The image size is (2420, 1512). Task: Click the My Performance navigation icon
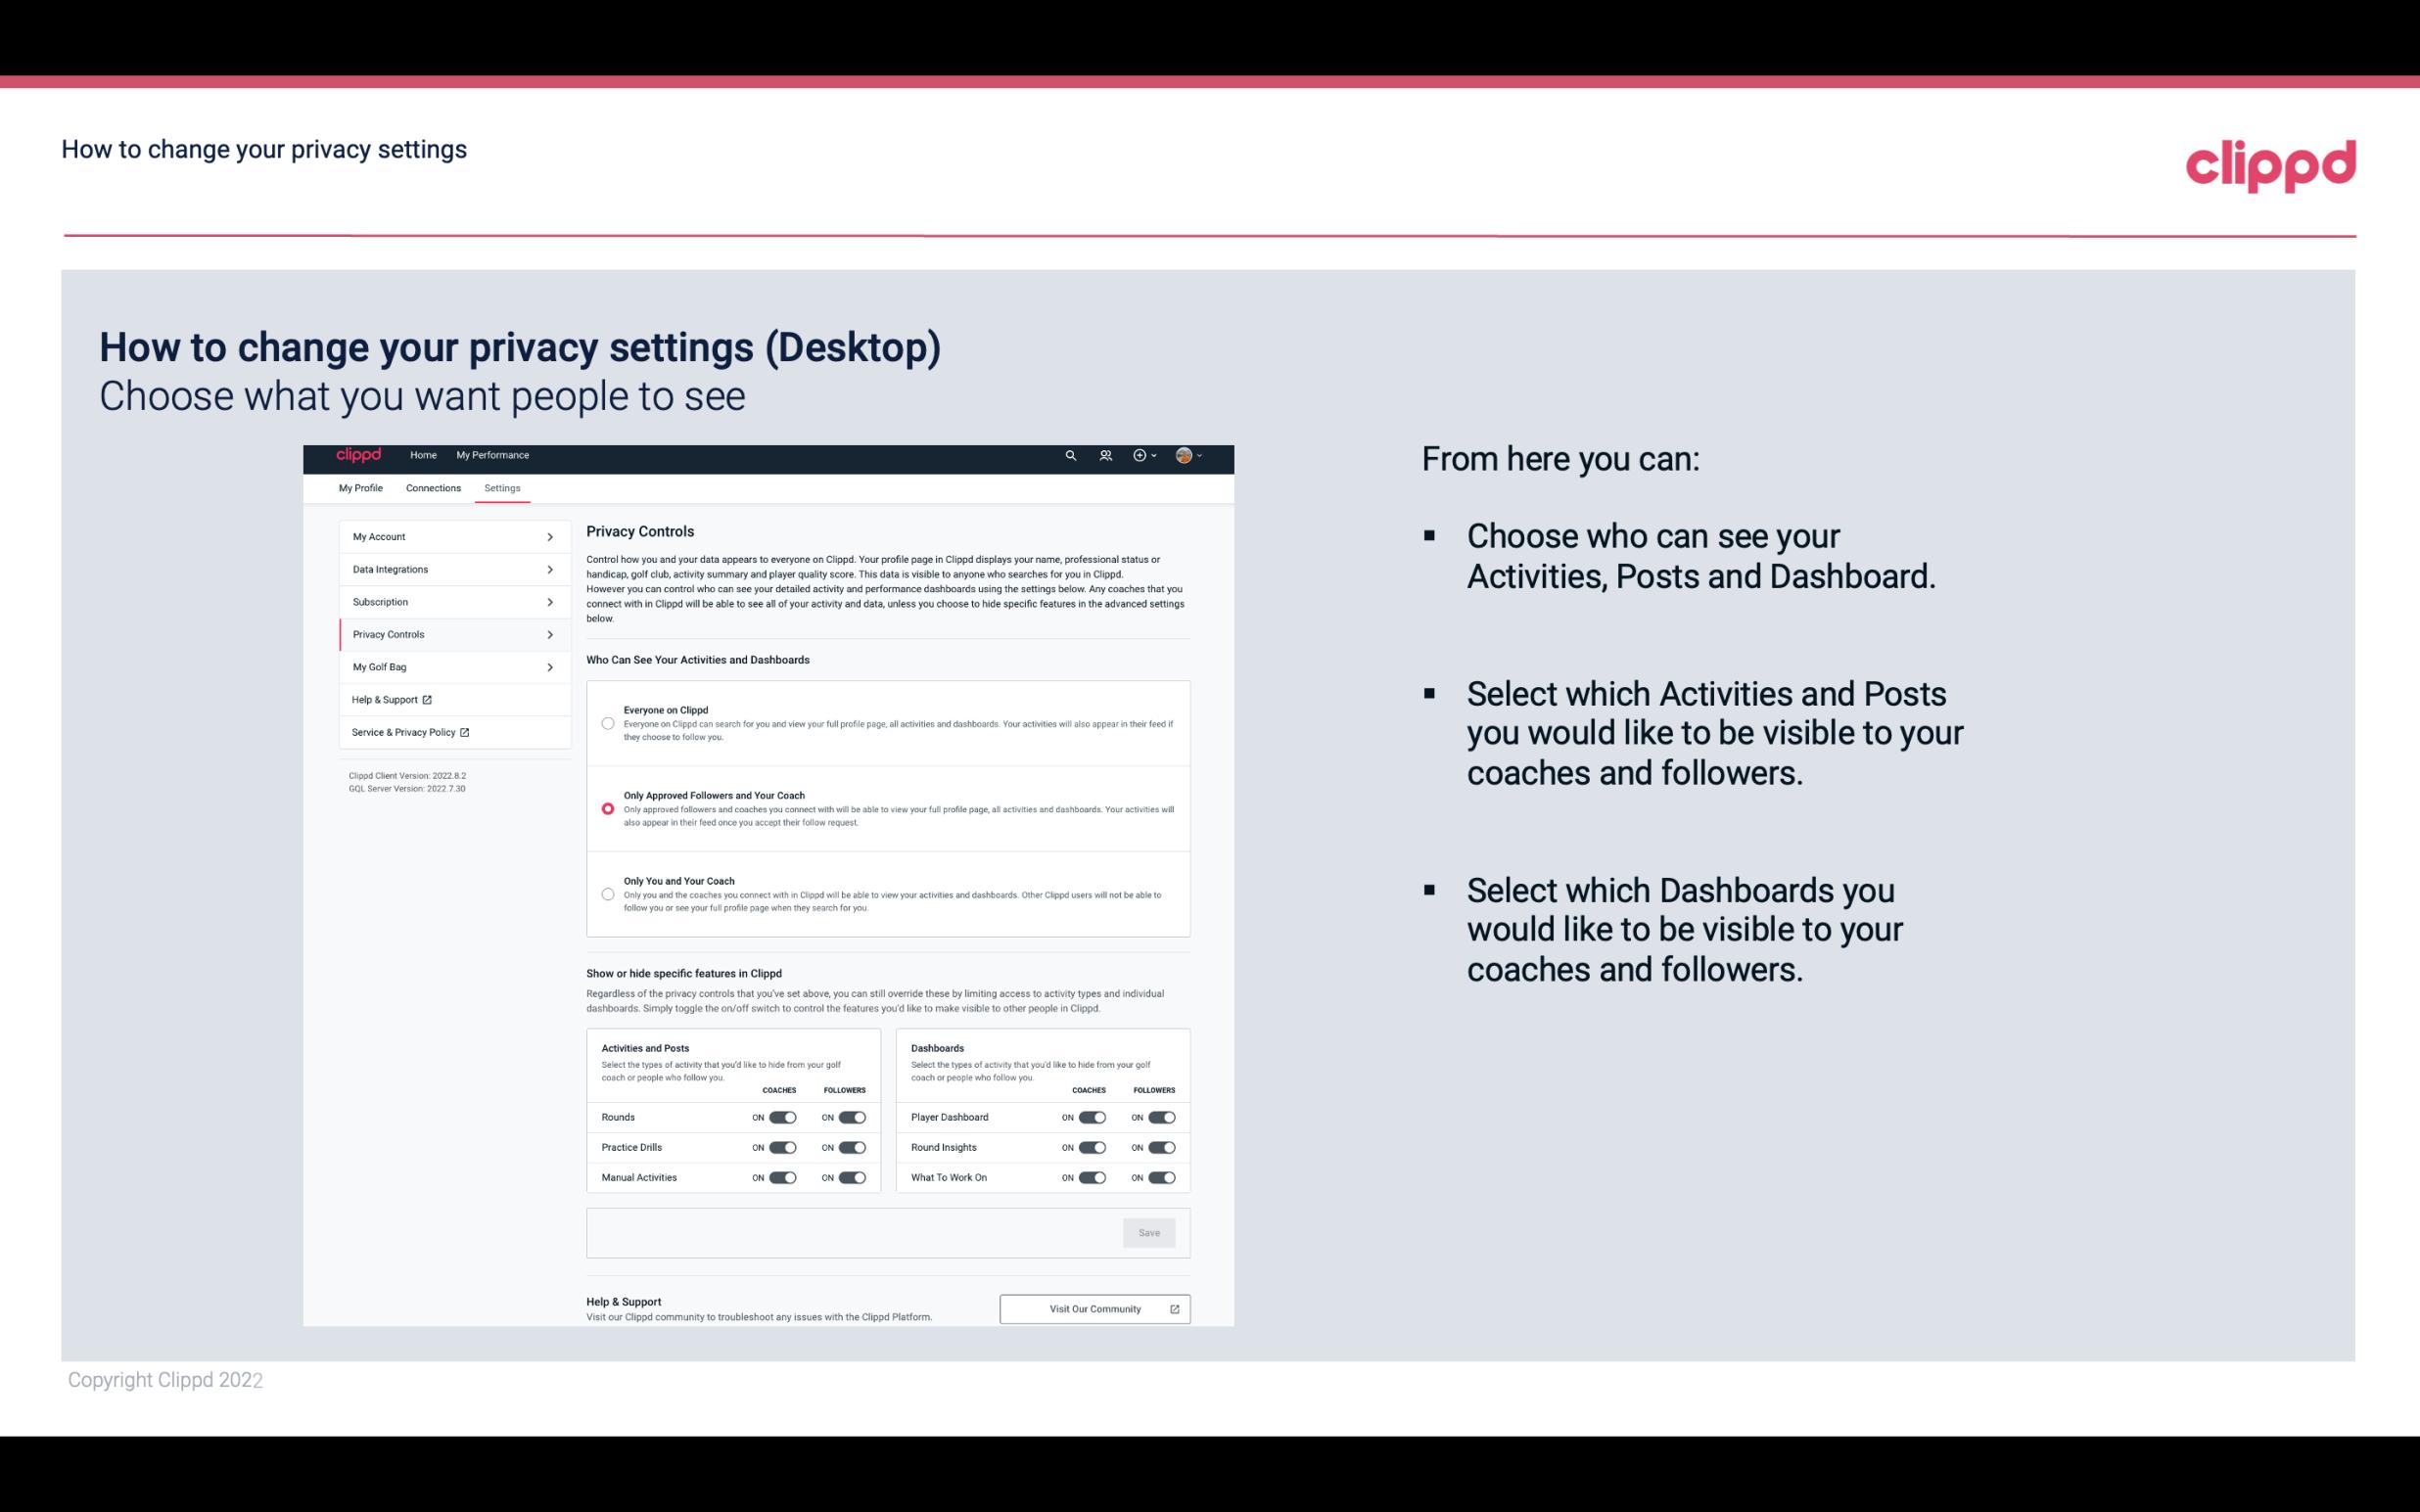[493, 455]
